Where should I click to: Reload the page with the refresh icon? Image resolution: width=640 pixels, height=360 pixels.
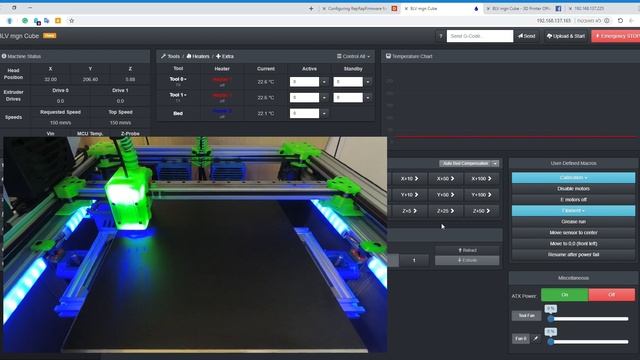[620, 20]
